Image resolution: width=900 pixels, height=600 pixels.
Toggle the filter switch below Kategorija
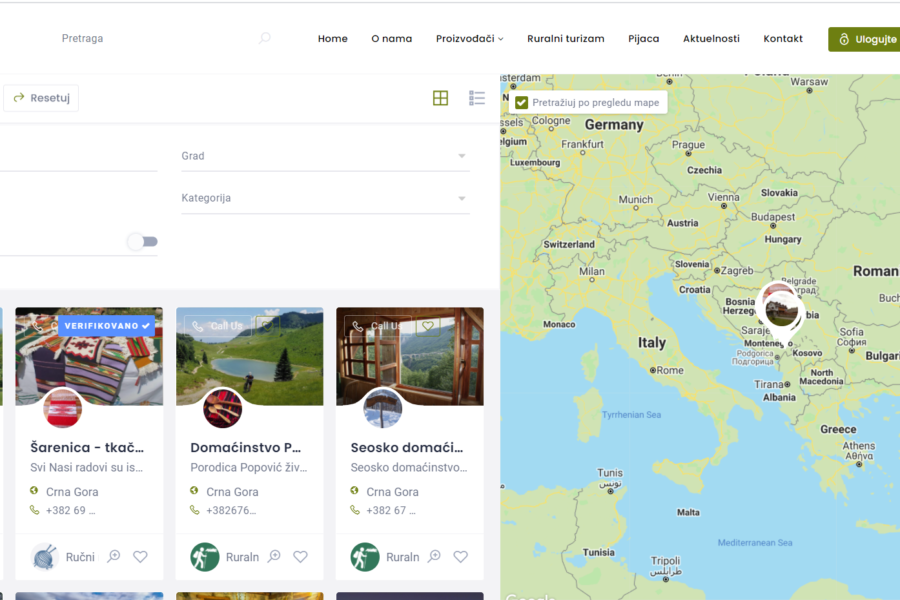click(x=143, y=242)
